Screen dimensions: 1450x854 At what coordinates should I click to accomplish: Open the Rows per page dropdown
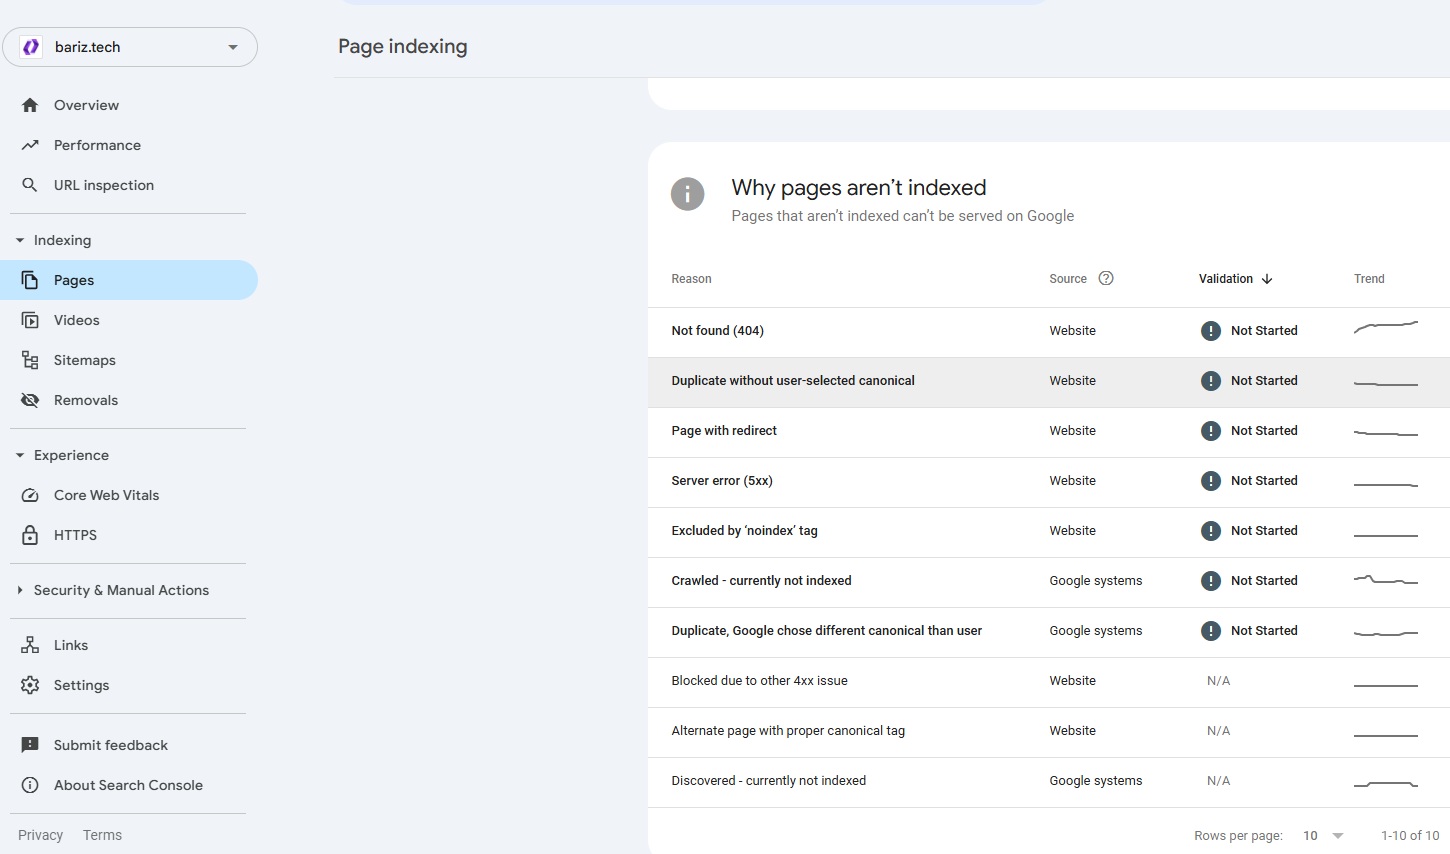tap(1323, 836)
